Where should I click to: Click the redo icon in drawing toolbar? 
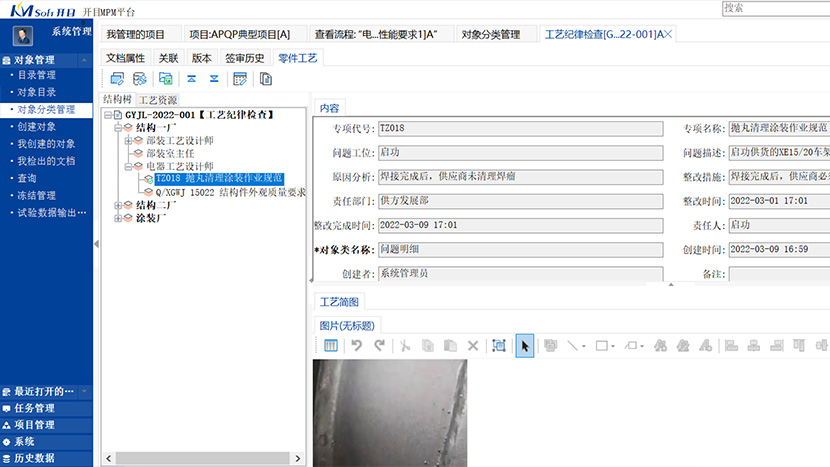379,346
